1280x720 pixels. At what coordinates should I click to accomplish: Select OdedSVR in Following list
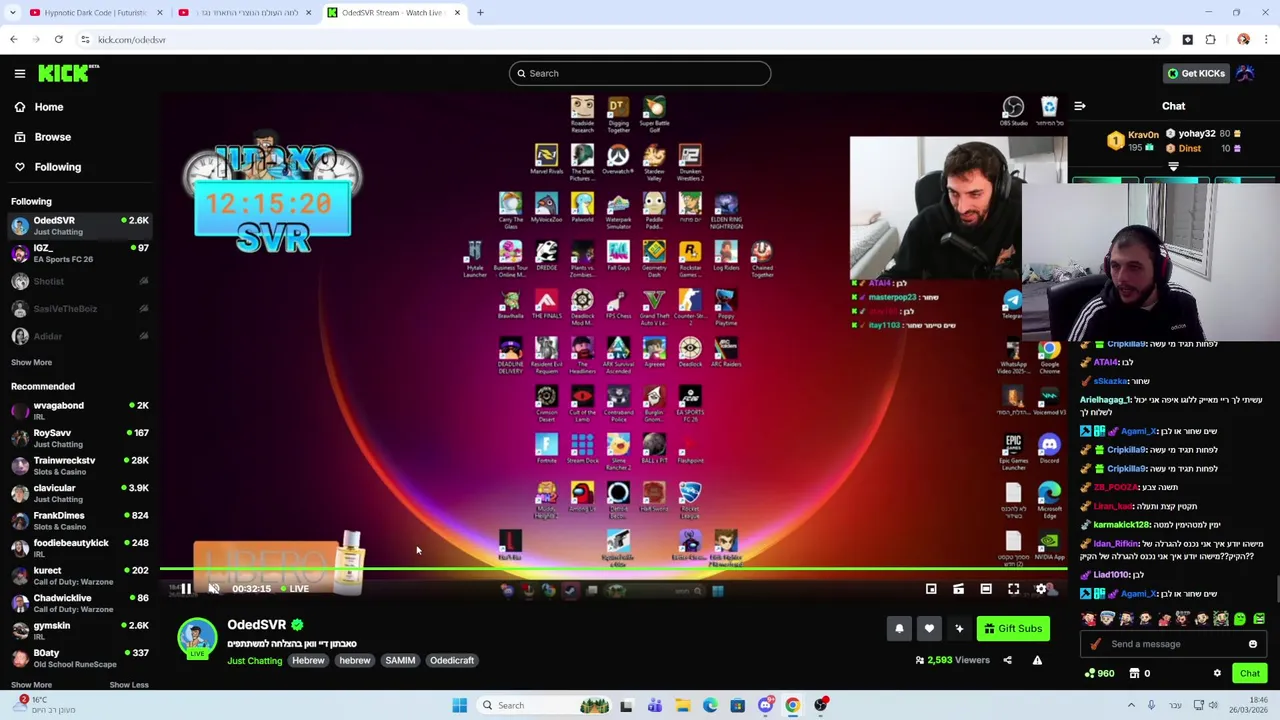pos(80,226)
